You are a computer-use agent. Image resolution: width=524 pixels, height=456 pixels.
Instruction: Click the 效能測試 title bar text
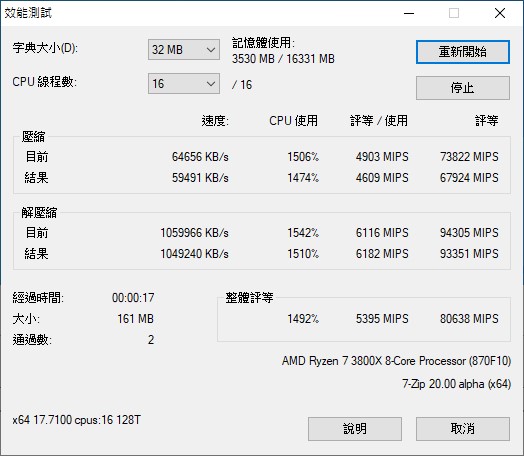(28, 13)
